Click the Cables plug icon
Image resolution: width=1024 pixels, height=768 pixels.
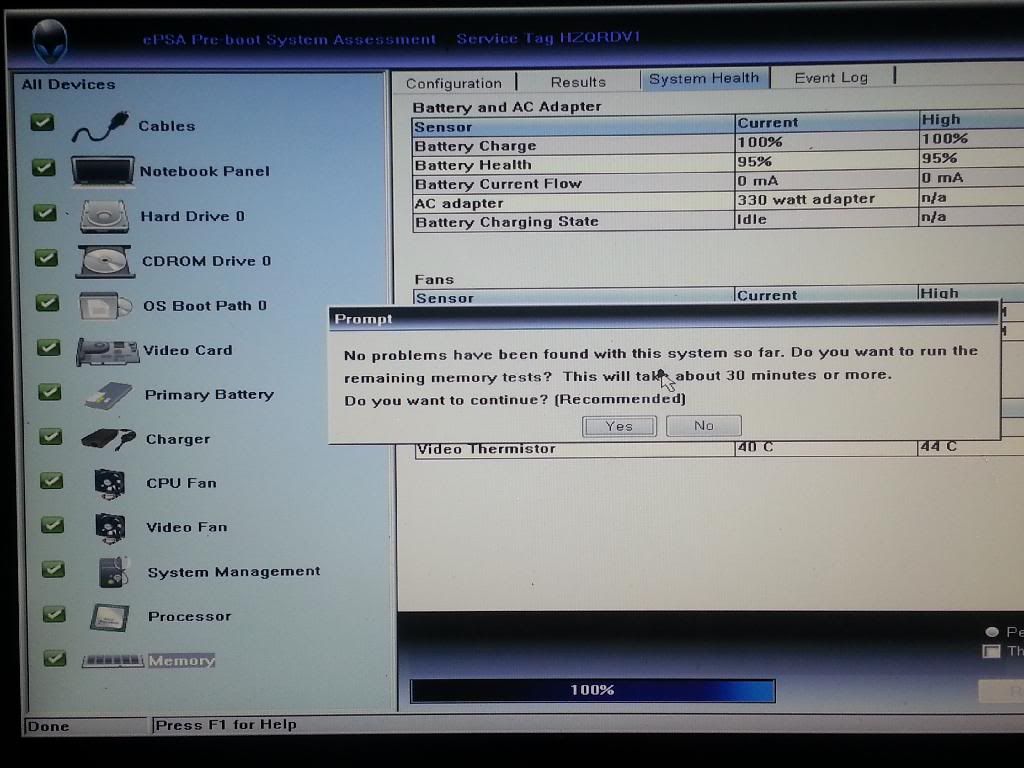coord(100,127)
